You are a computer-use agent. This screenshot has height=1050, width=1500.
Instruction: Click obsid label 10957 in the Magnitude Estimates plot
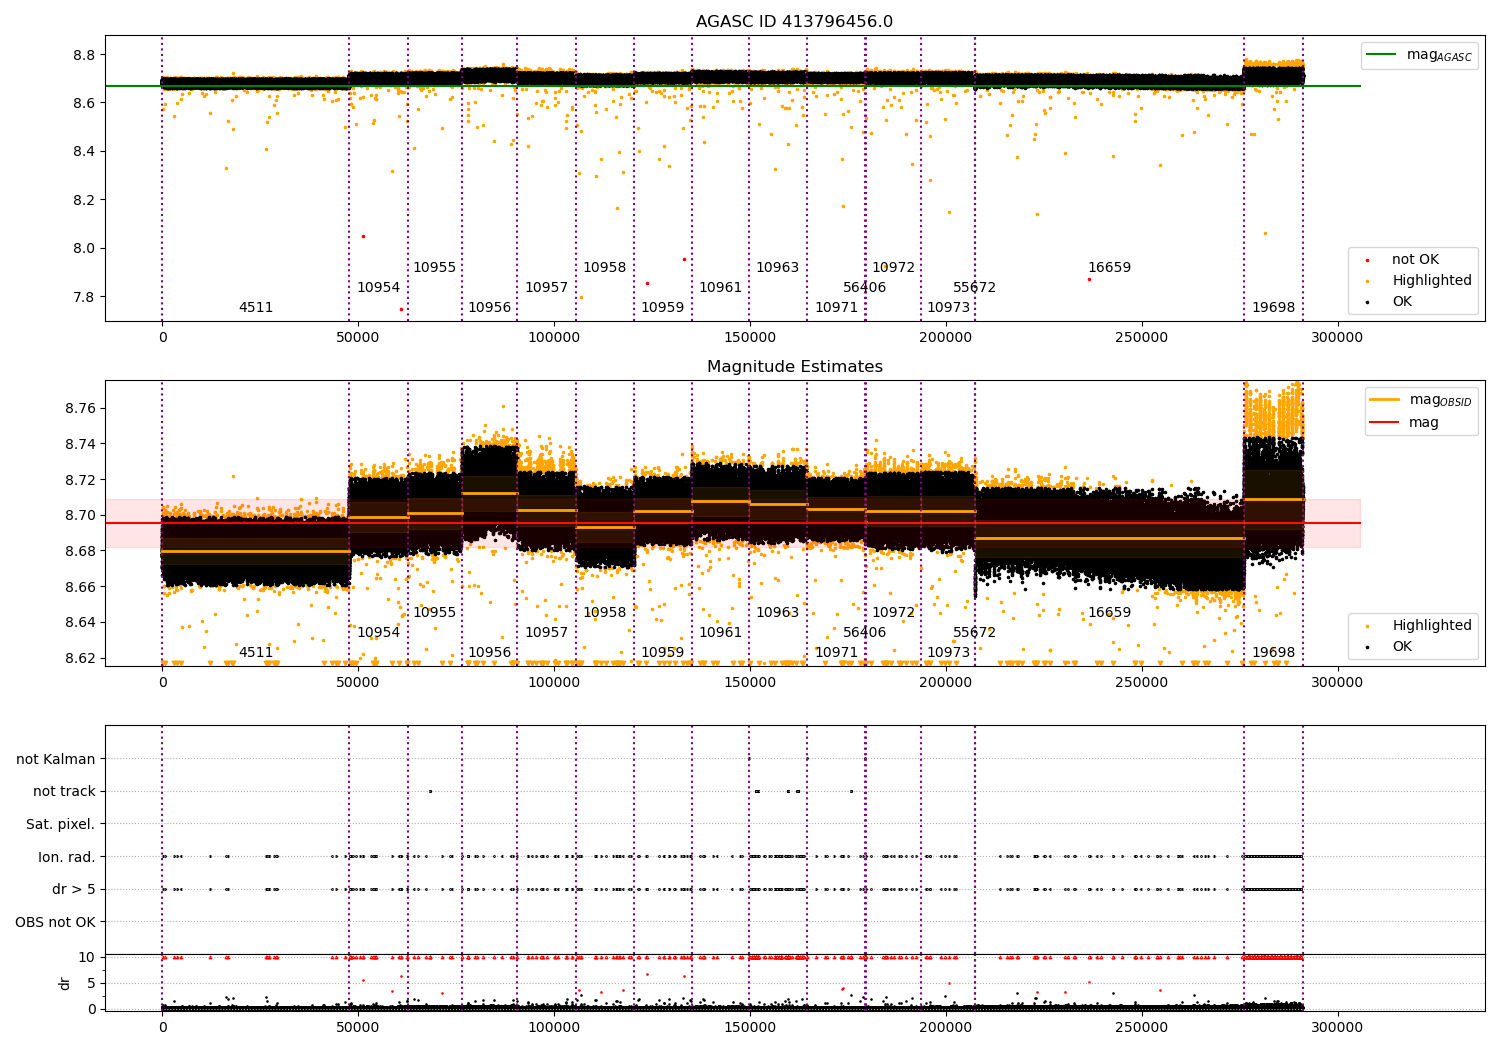(546, 633)
